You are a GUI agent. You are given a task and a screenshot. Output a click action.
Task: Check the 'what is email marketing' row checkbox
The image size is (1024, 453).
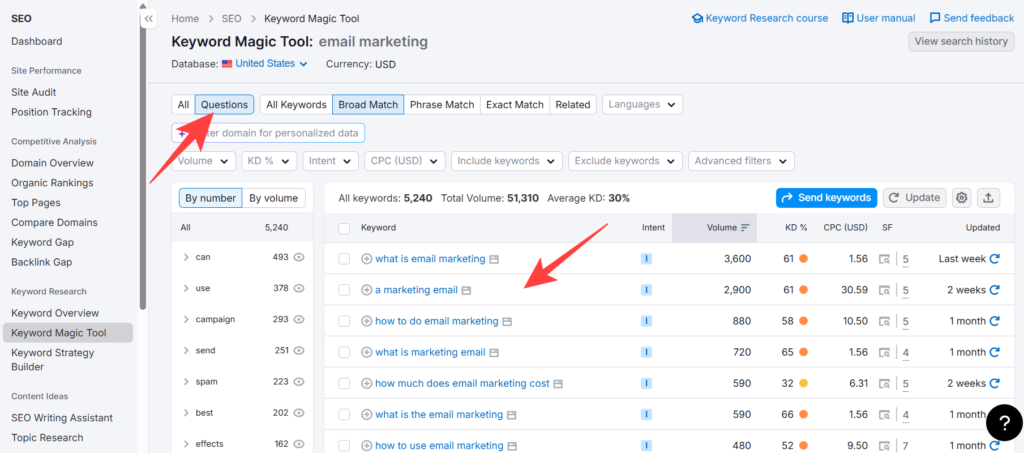[344, 259]
